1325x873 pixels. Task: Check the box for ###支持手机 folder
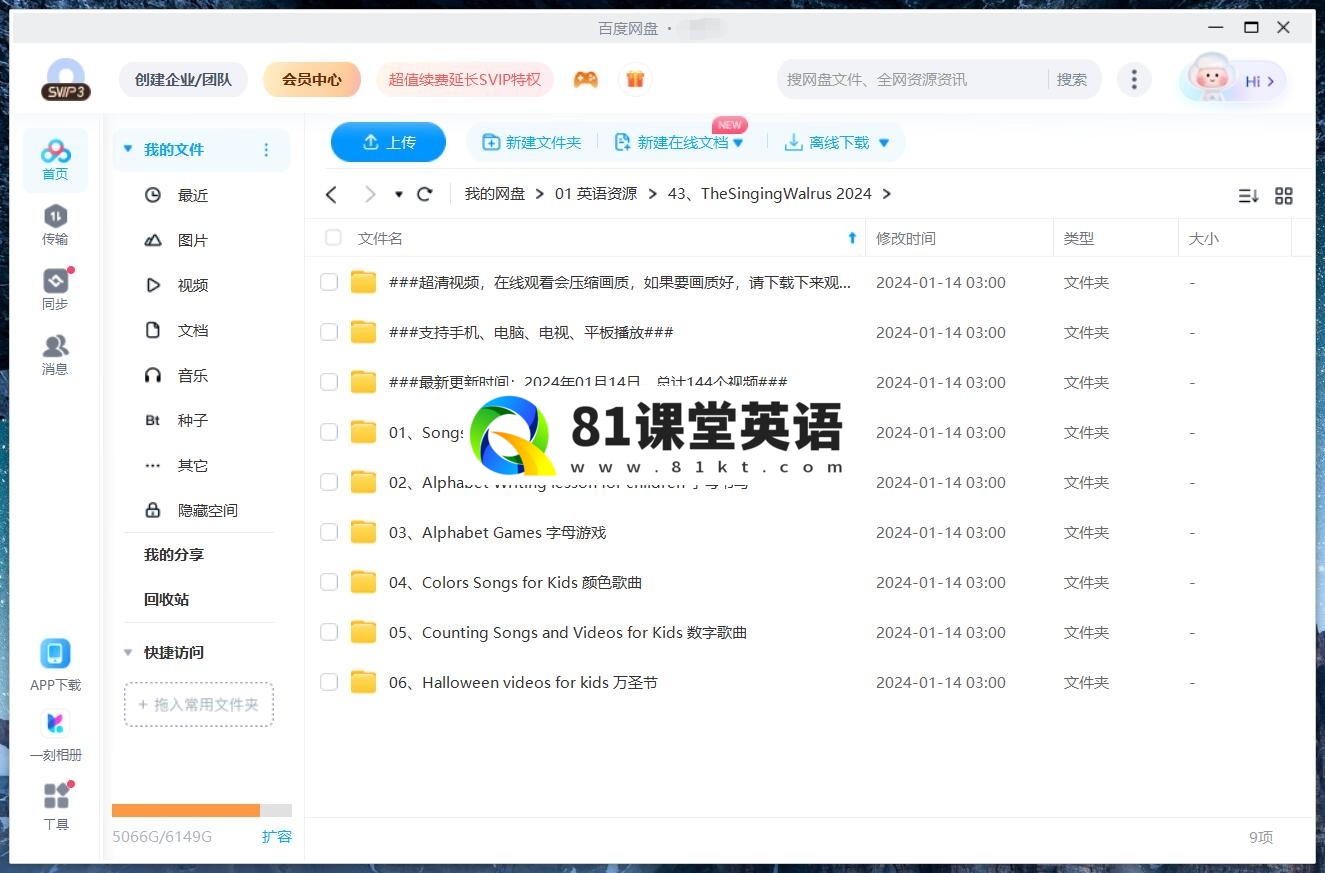329,332
